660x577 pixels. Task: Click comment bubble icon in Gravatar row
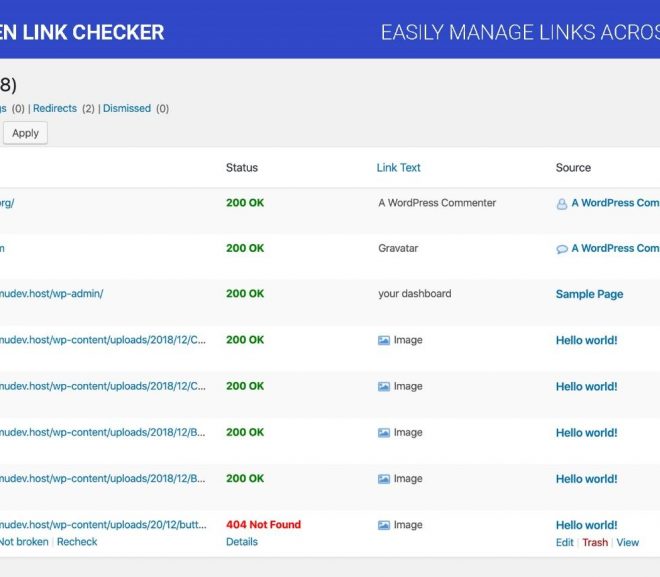[562, 249]
